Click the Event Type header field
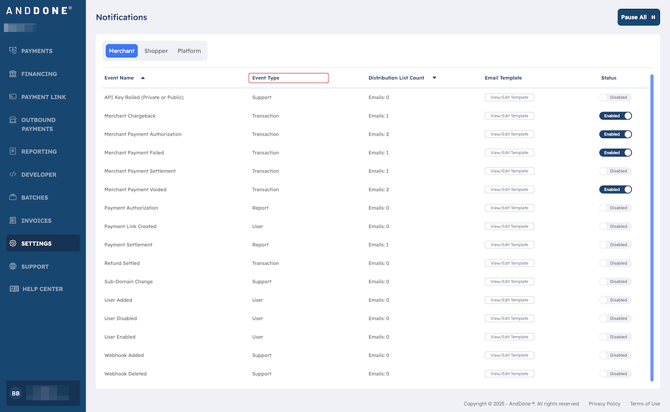This screenshot has height=412, width=670. [288, 78]
